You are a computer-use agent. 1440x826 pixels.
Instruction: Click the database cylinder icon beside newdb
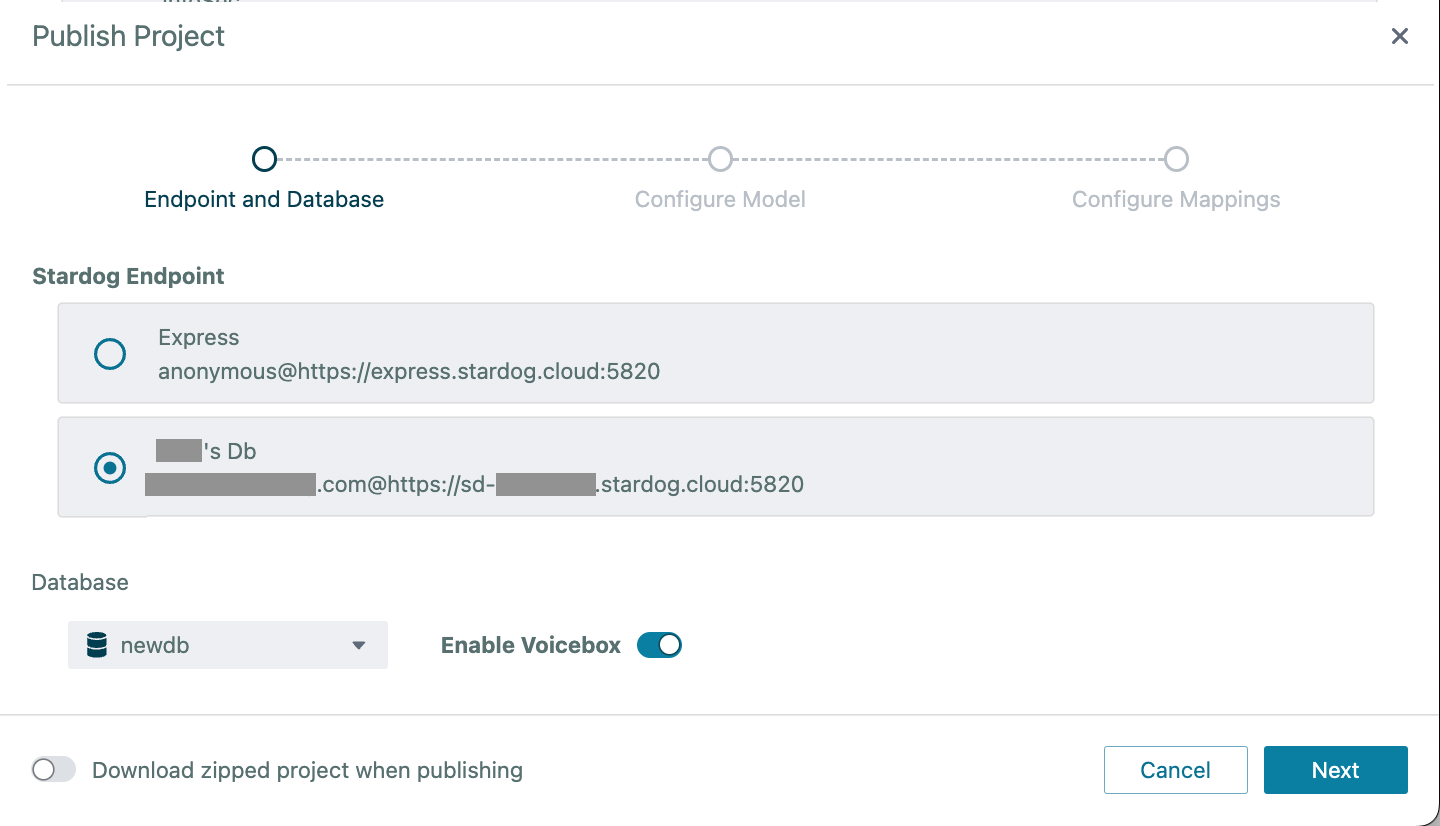97,646
